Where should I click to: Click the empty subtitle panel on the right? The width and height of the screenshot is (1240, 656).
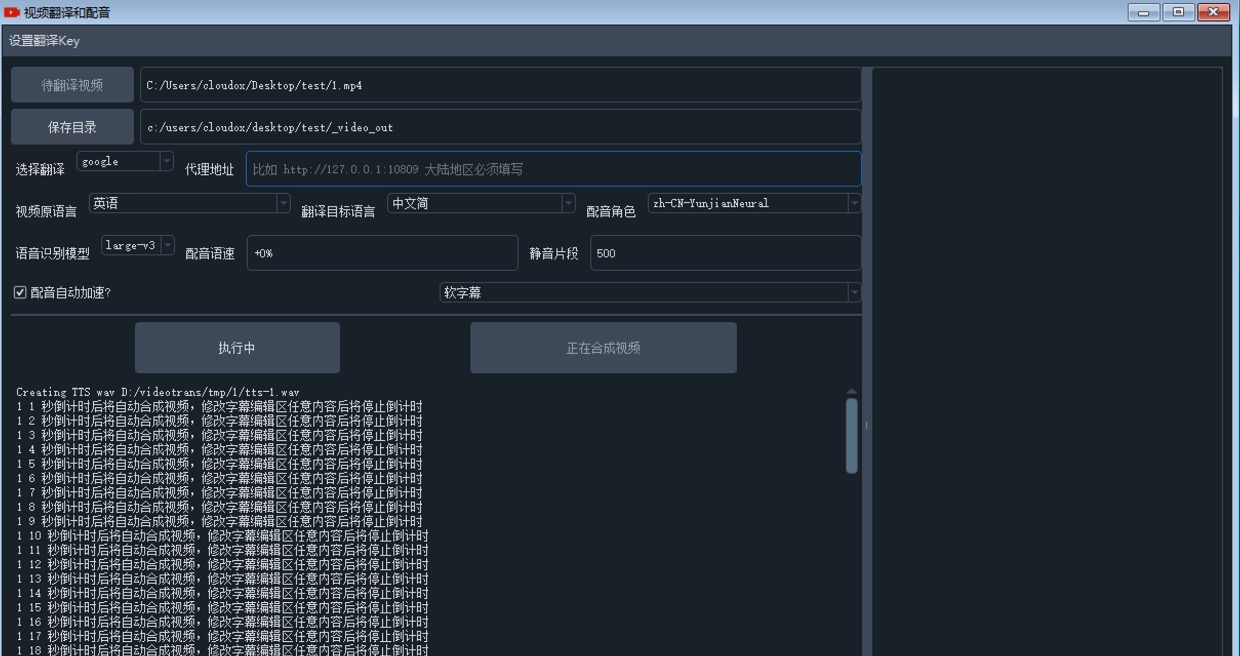coord(1048,350)
